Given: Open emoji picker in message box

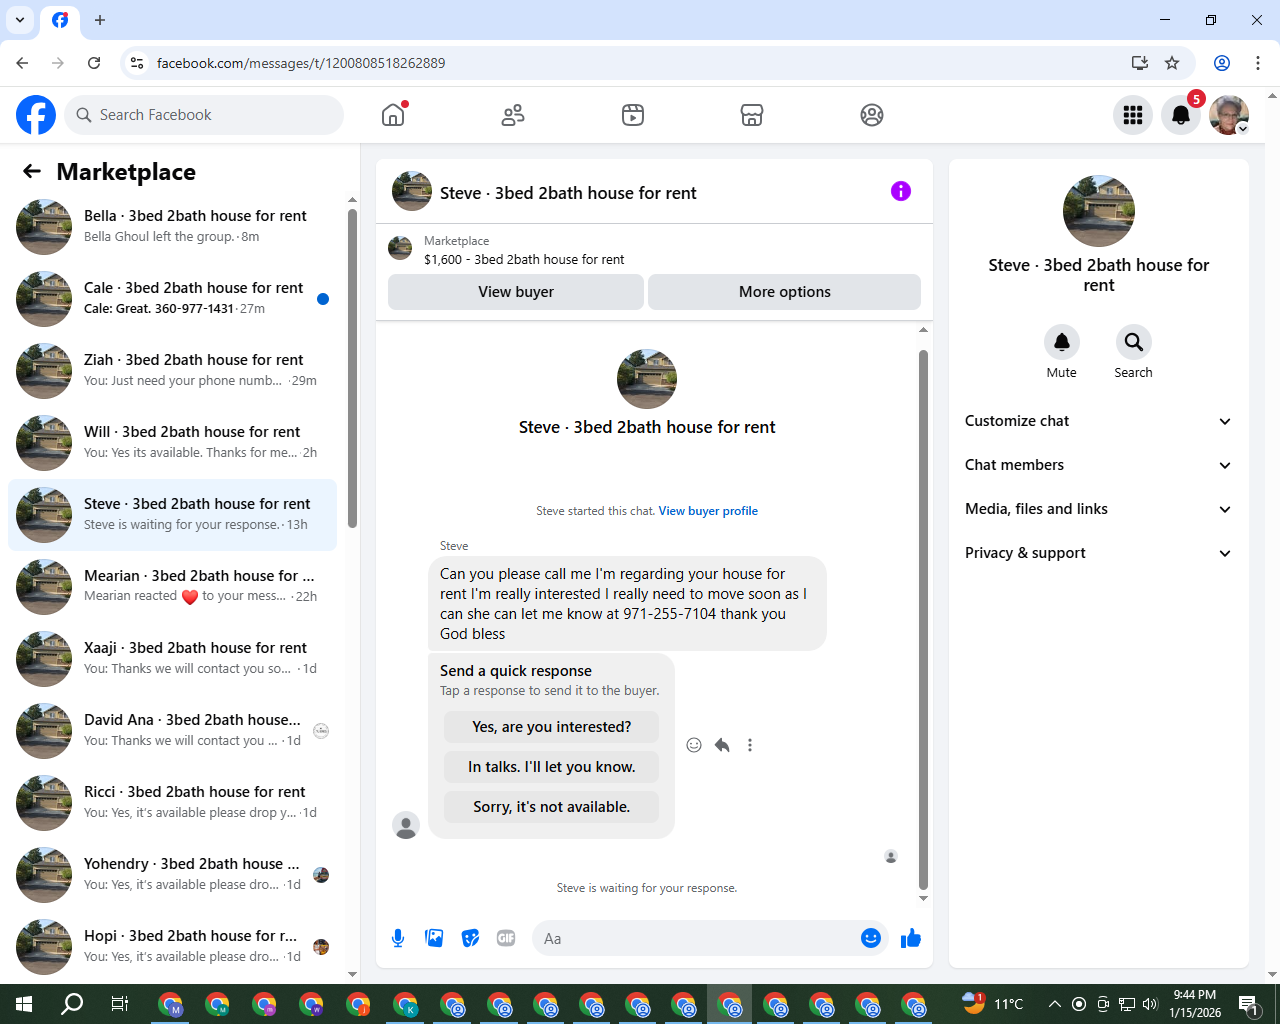Looking at the screenshot, I should point(871,938).
